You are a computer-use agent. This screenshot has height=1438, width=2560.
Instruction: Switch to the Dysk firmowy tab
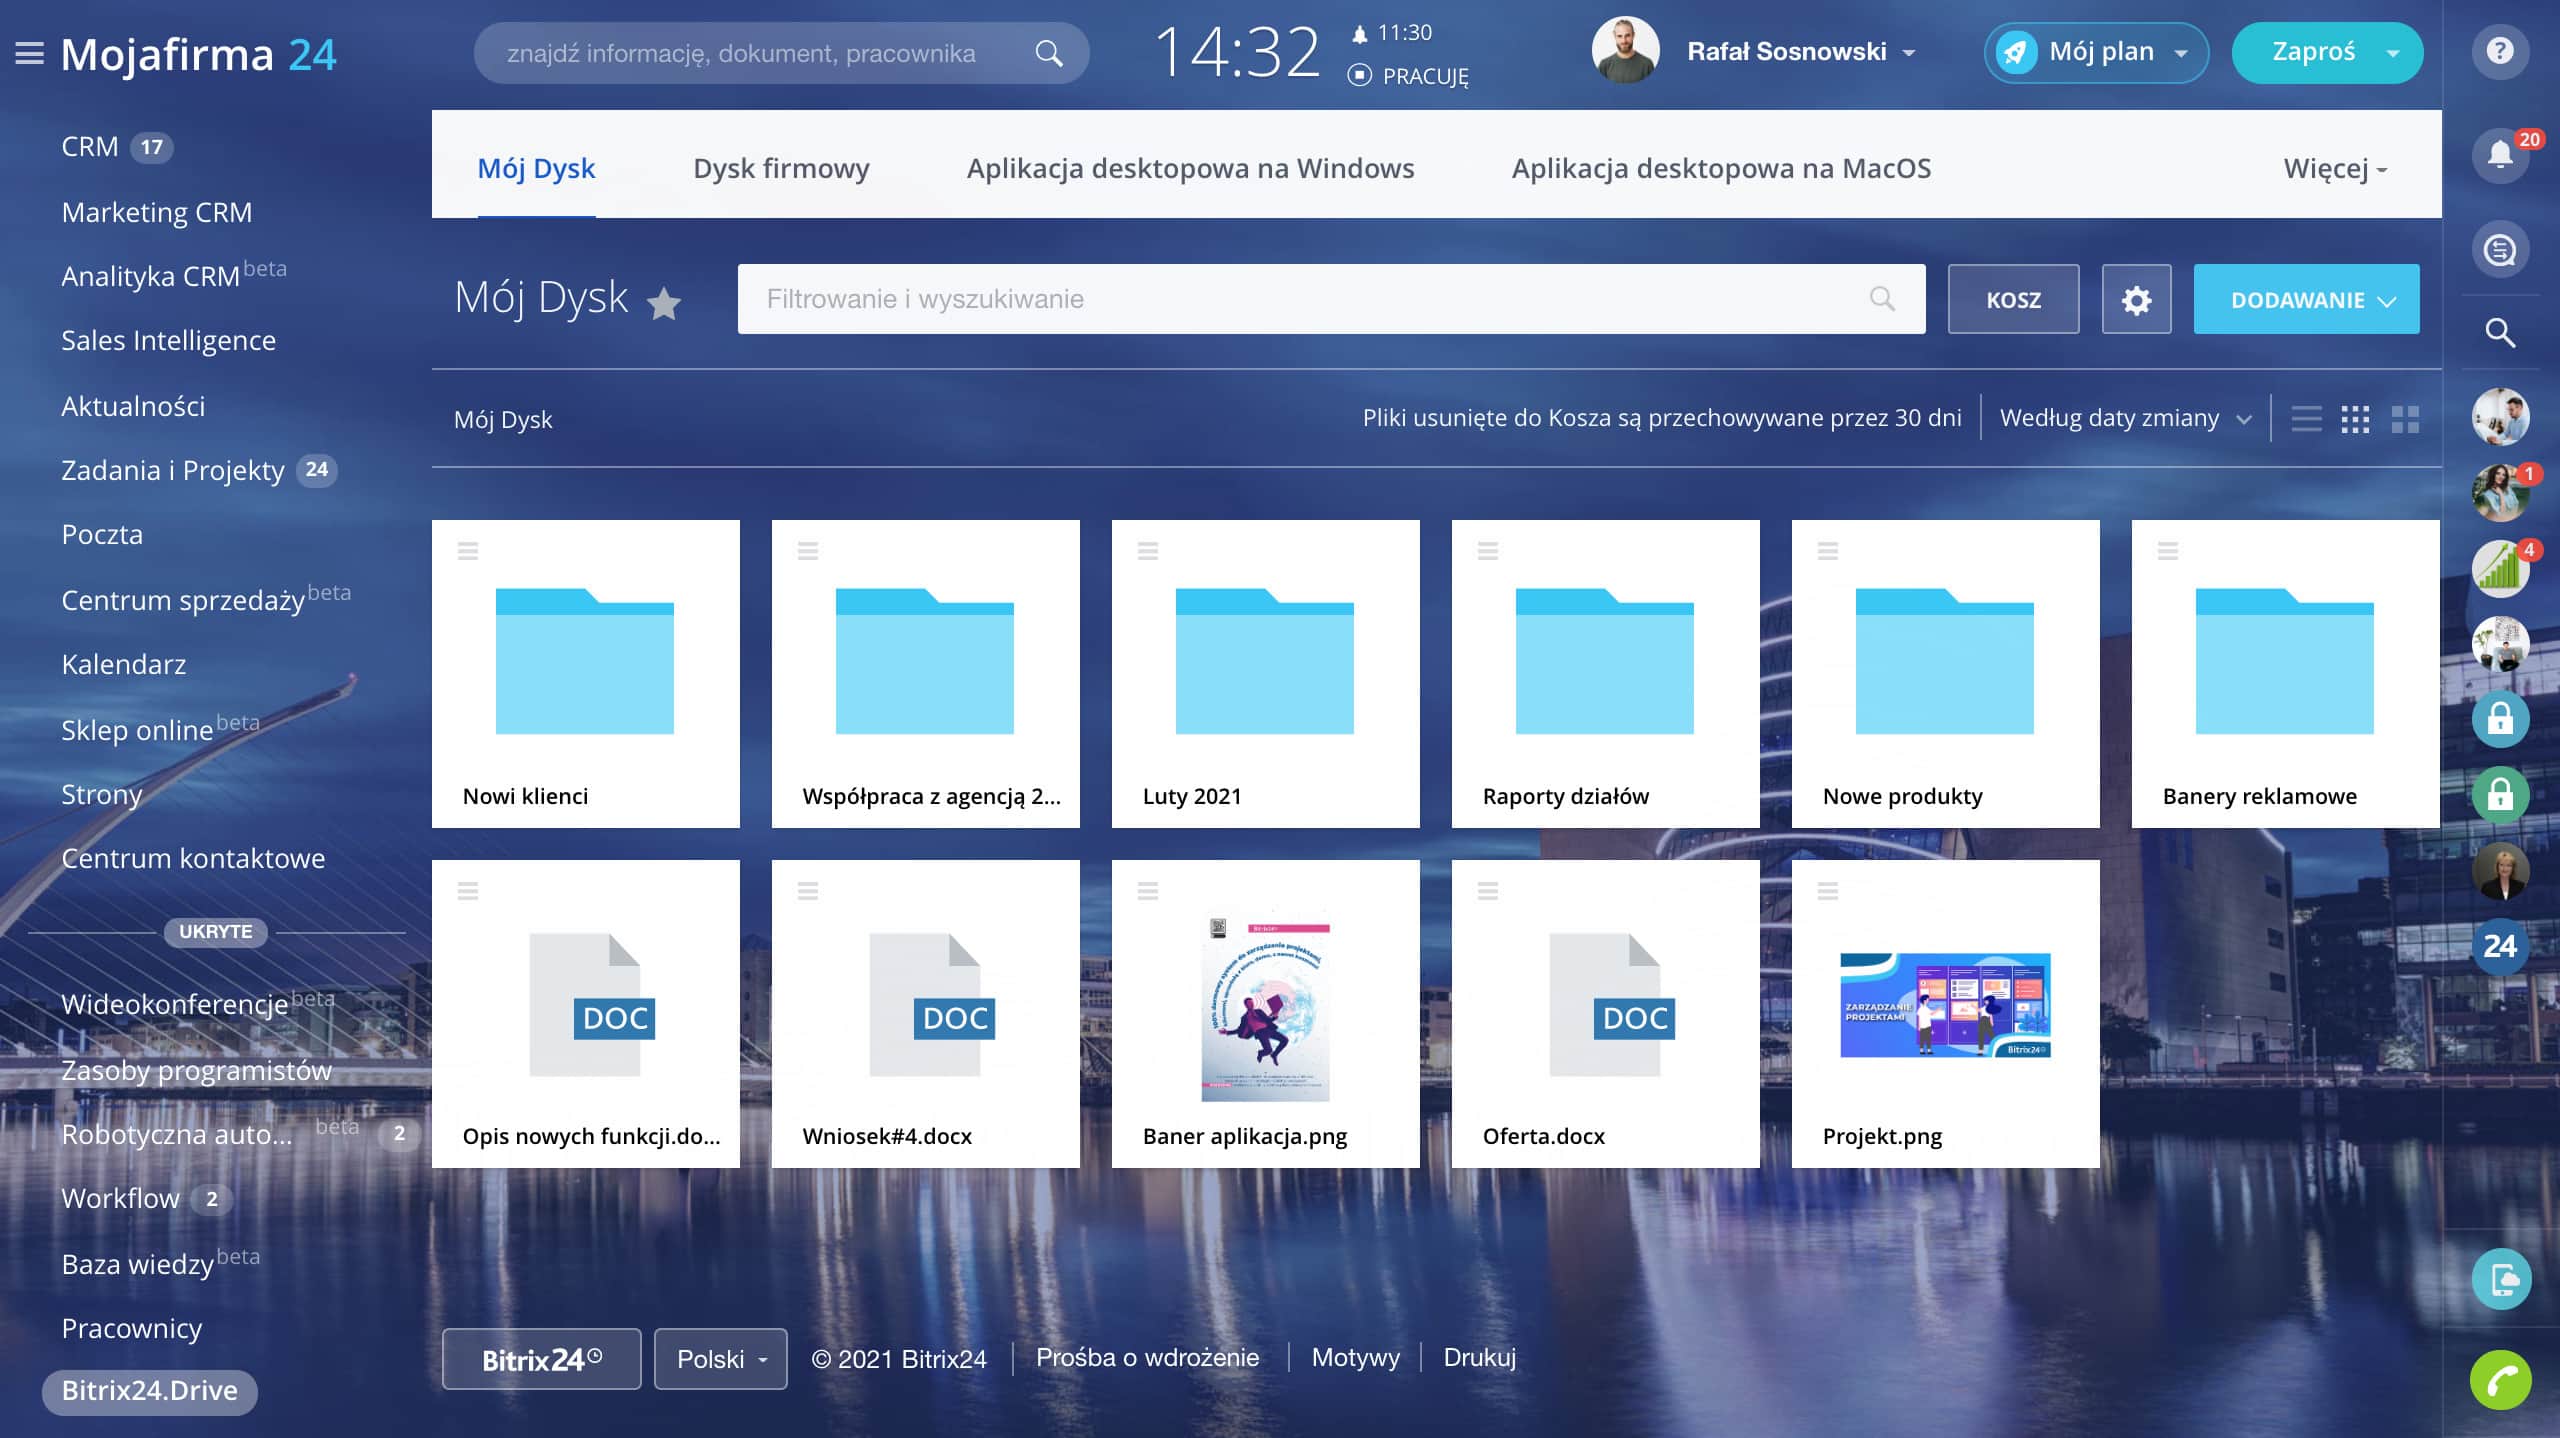(x=781, y=168)
